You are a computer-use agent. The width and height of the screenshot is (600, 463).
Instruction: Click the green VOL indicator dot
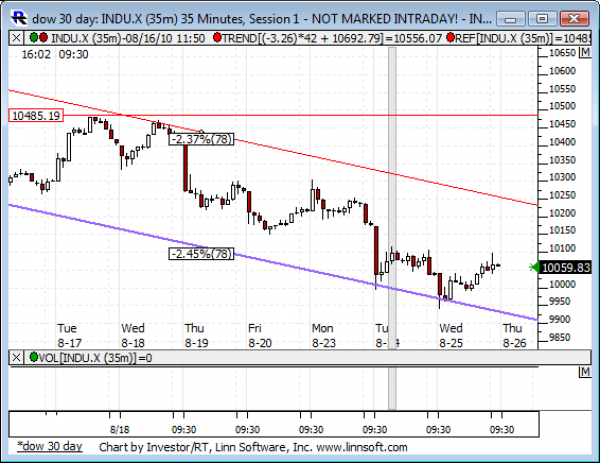[x=34, y=357]
